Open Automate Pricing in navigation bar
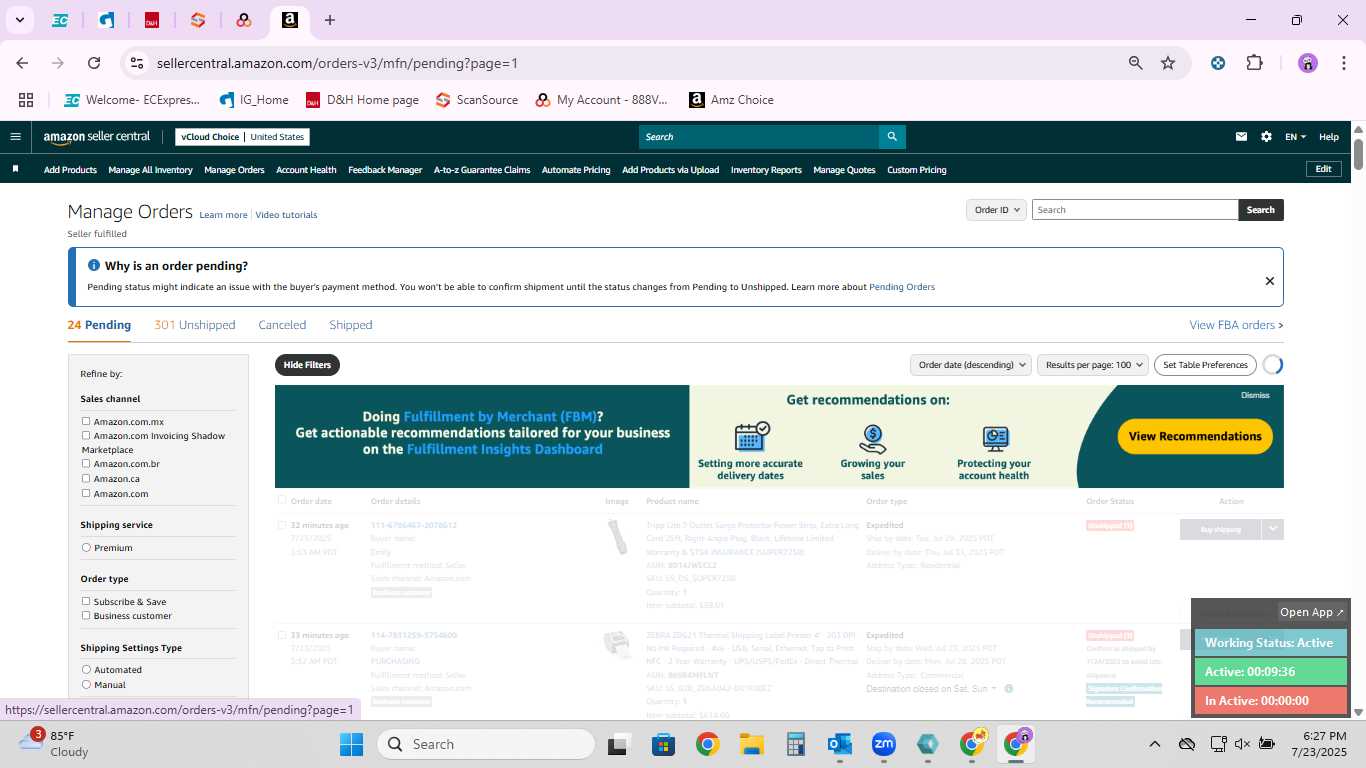 point(576,170)
